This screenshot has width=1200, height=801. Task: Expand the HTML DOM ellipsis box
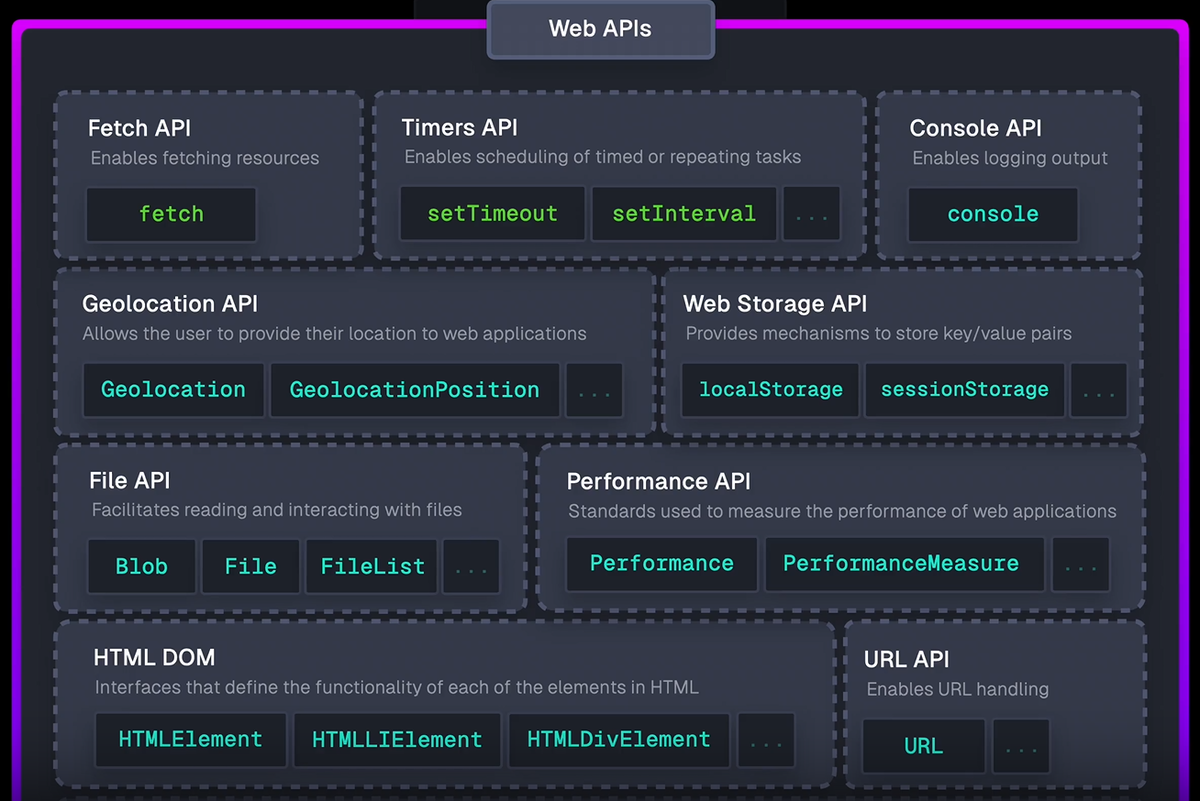pyautogui.click(x=766, y=740)
